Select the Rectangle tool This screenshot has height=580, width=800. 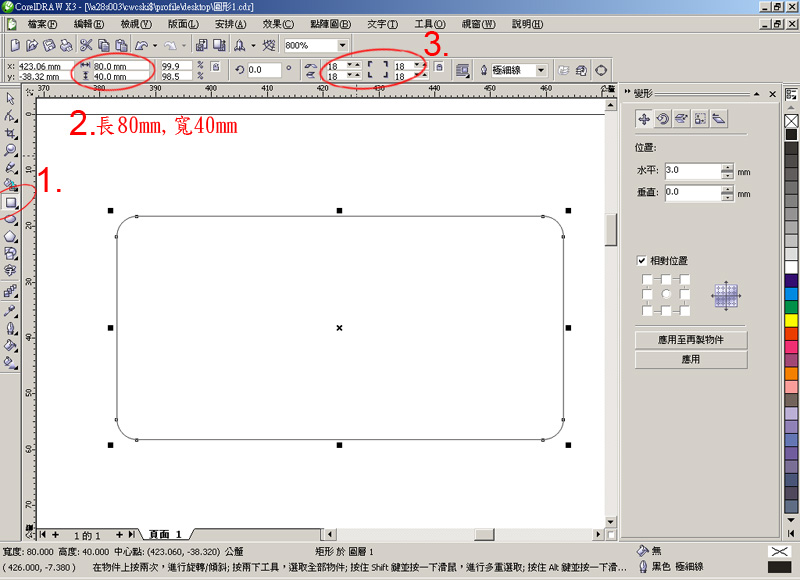[10, 203]
